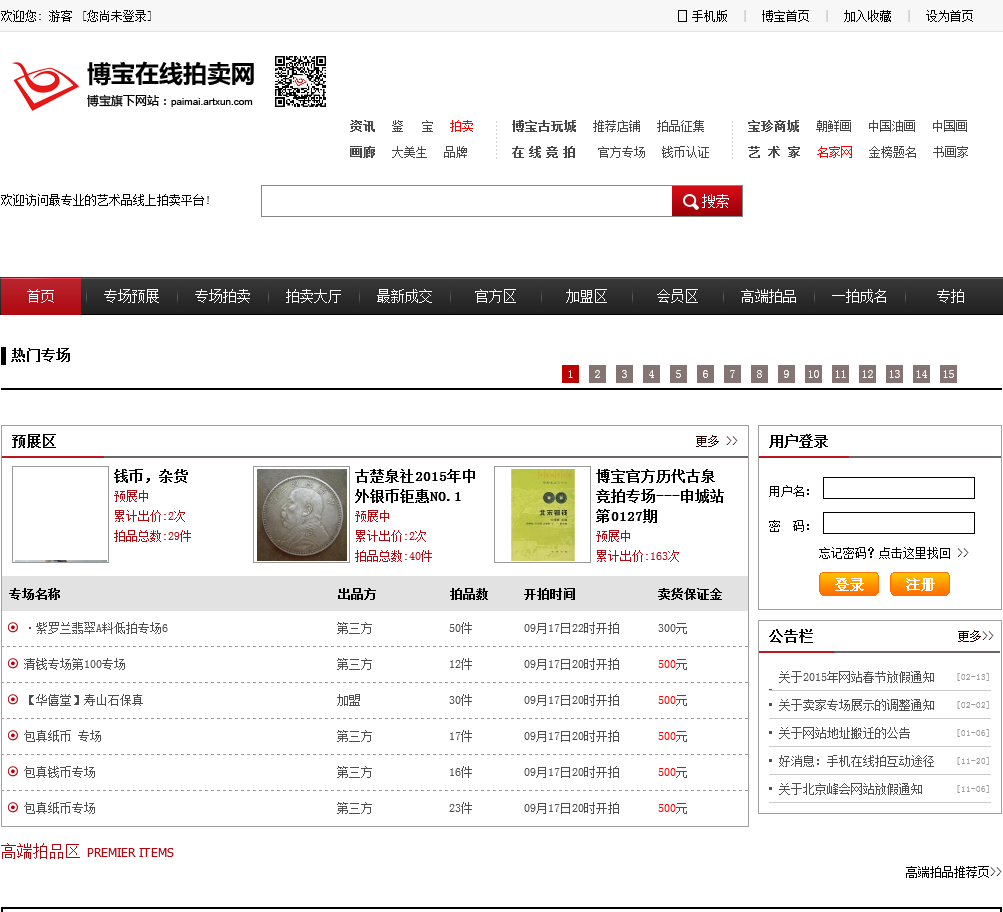The height and width of the screenshot is (912, 1003).
Task: Open 古楚泉社2015年中外银币钜惠NO.1 title
Action: (416, 486)
